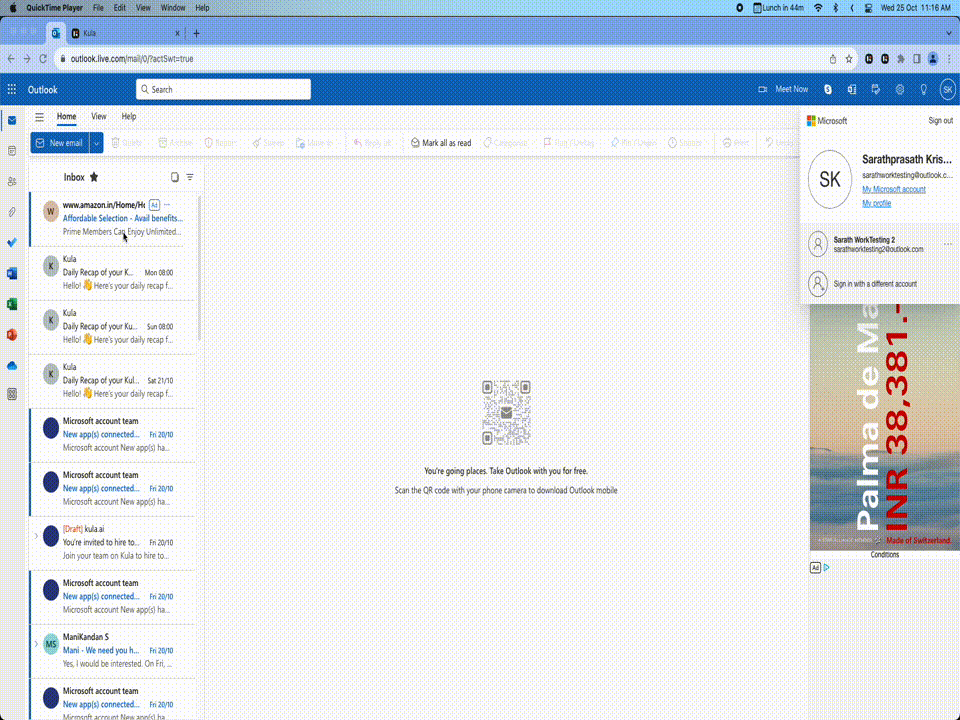
Task: Open the People contacts sidebar icon
Action: (x=12, y=181)
